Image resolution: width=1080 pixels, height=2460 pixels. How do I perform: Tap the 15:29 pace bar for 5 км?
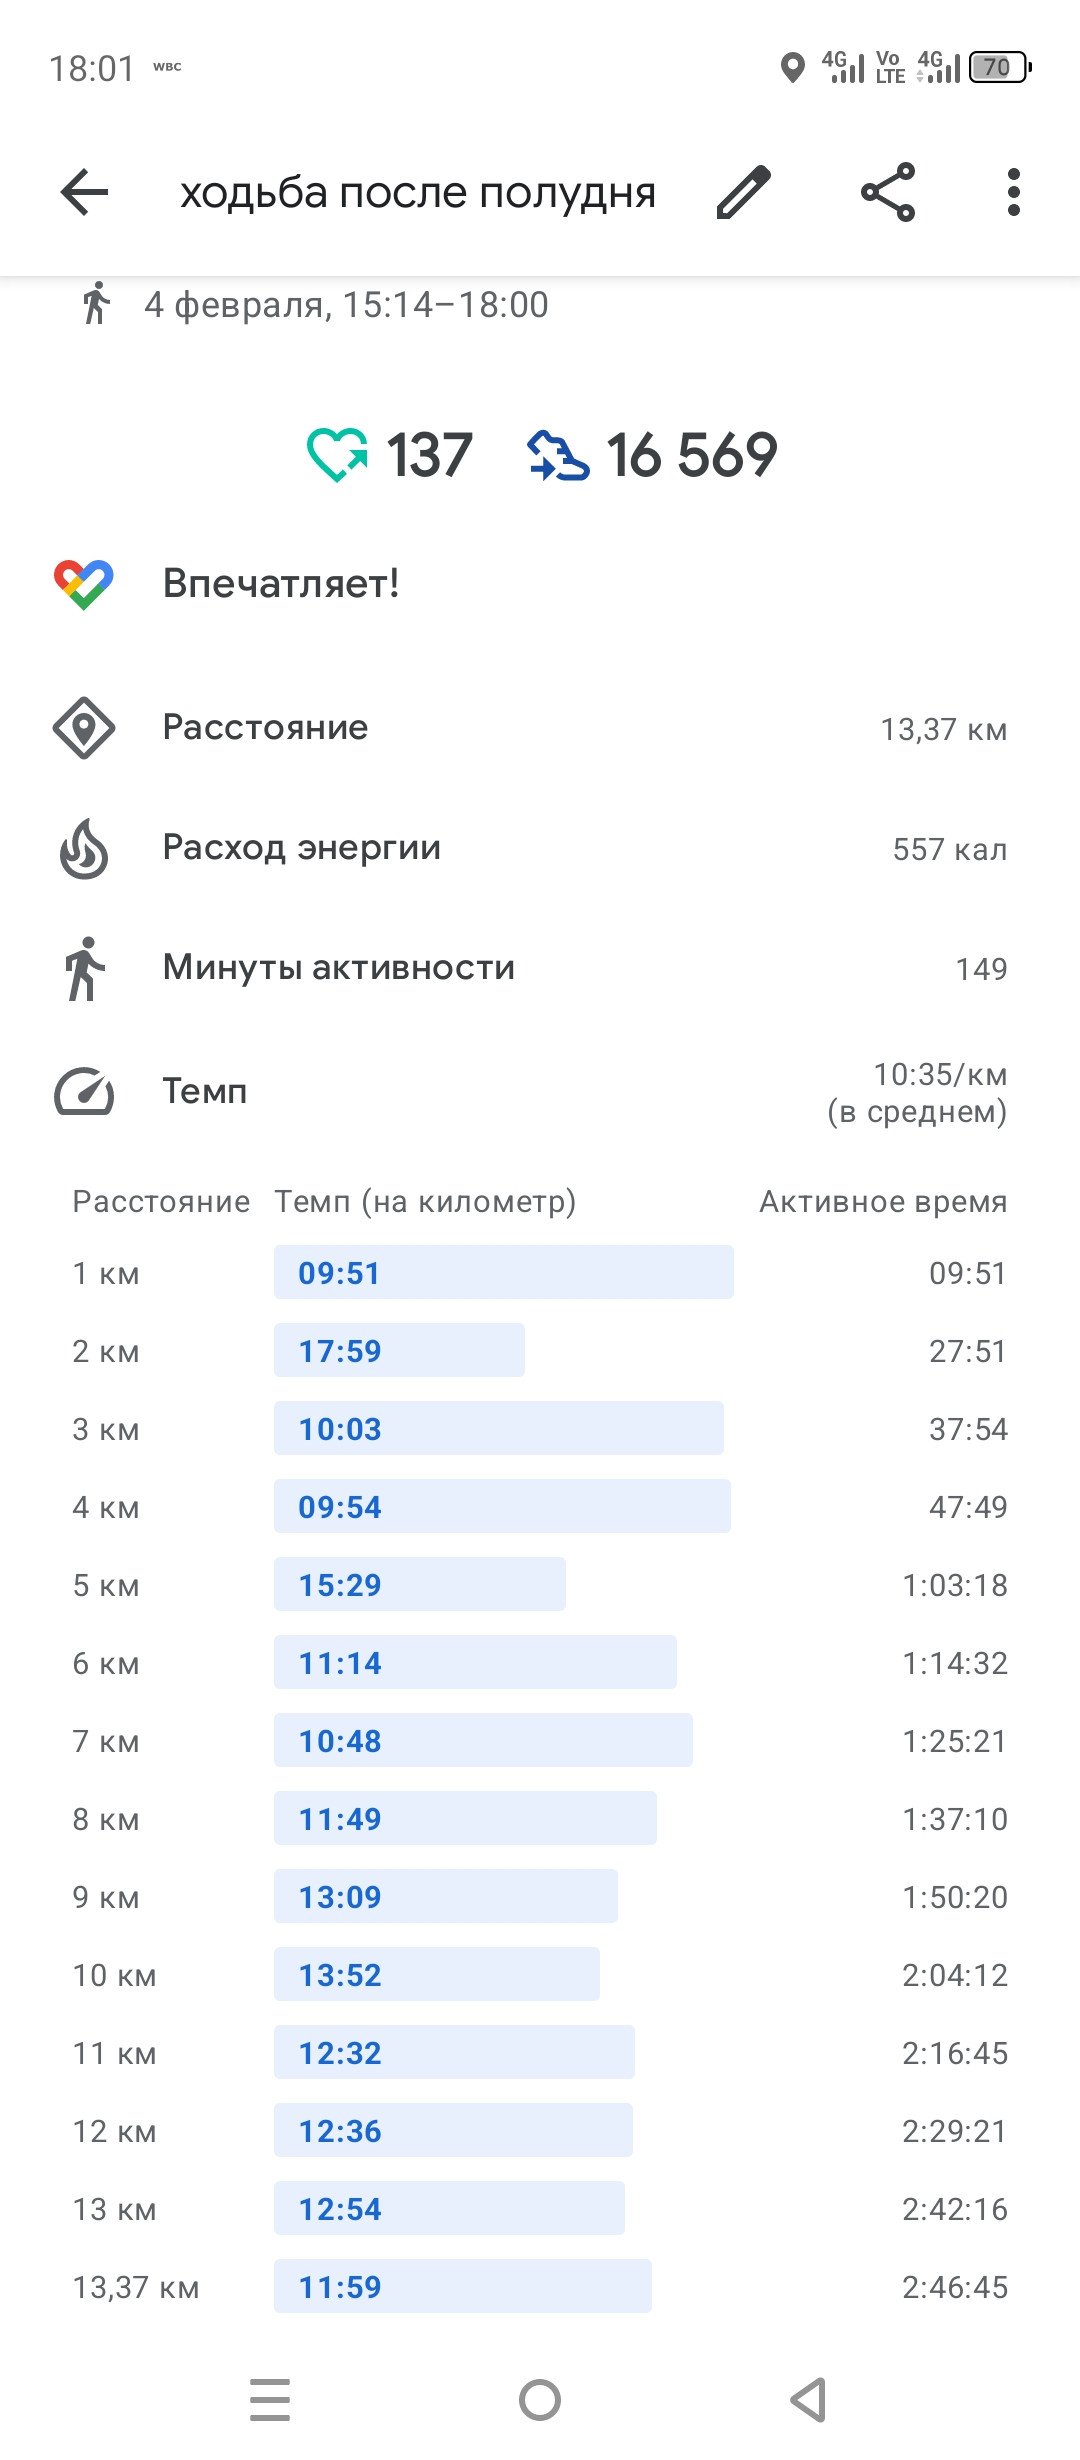coord(420,1584)
